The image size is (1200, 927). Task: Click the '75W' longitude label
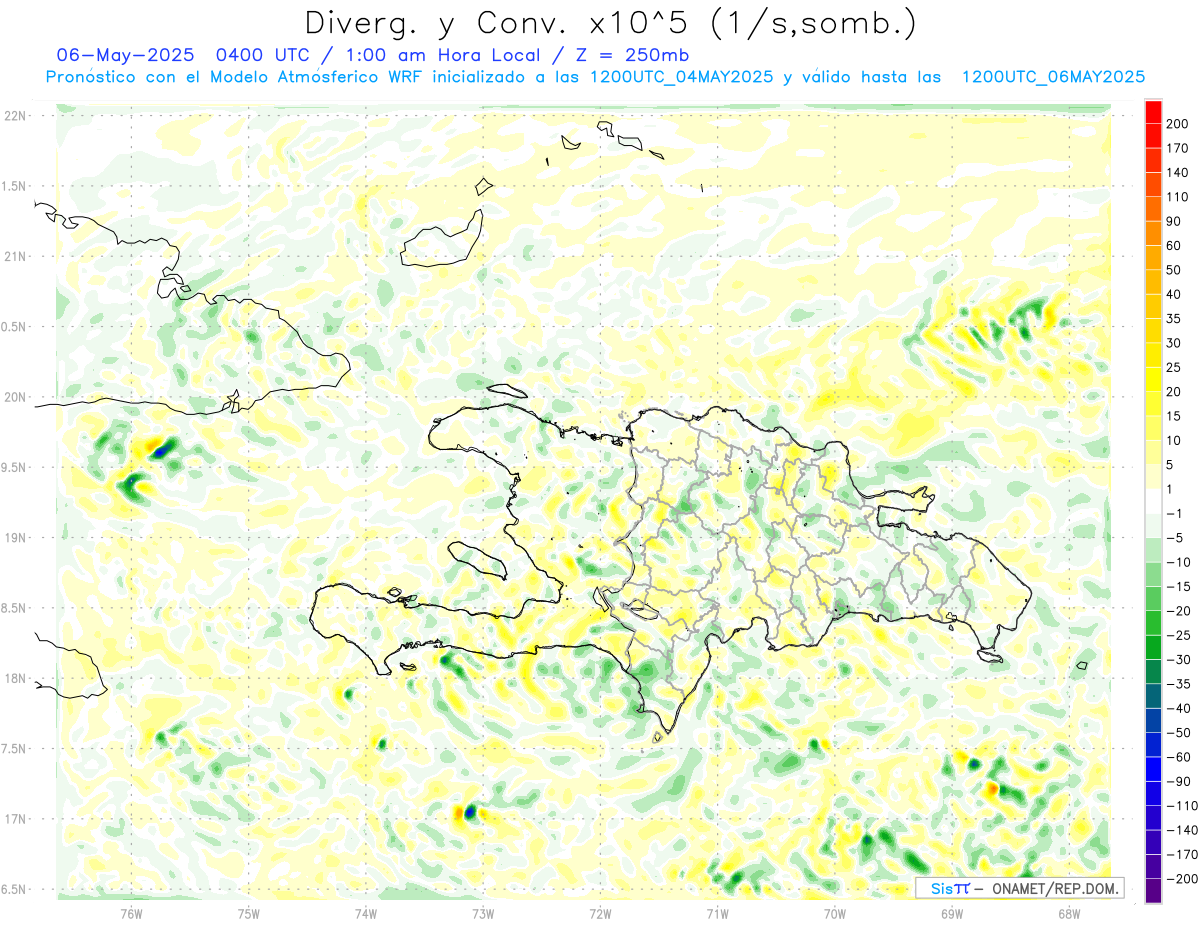248,913
